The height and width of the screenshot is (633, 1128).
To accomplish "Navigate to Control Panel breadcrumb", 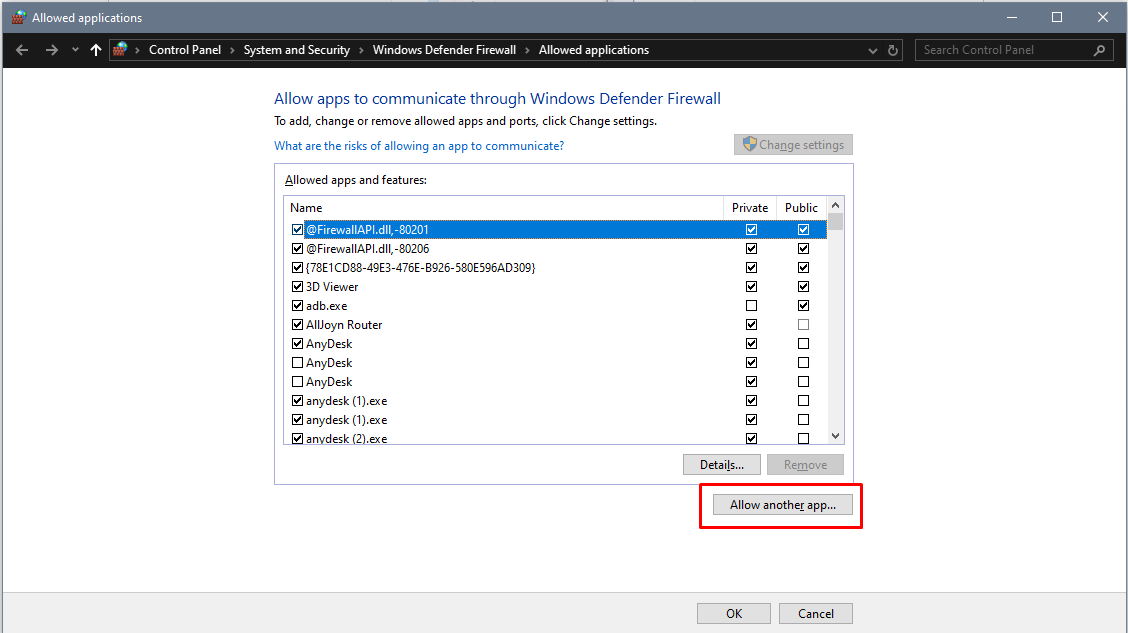I will [185, 50].
